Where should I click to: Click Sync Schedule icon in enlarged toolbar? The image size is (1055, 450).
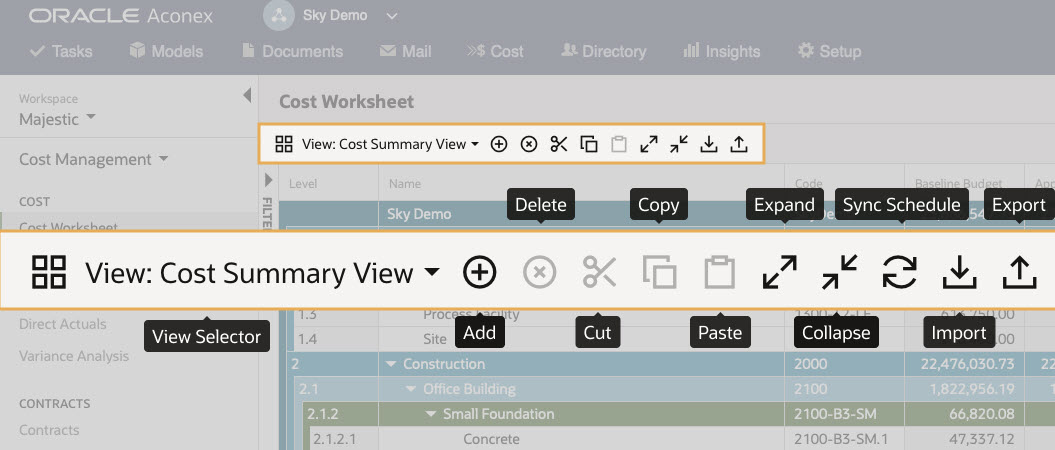[x=900, y=272]
